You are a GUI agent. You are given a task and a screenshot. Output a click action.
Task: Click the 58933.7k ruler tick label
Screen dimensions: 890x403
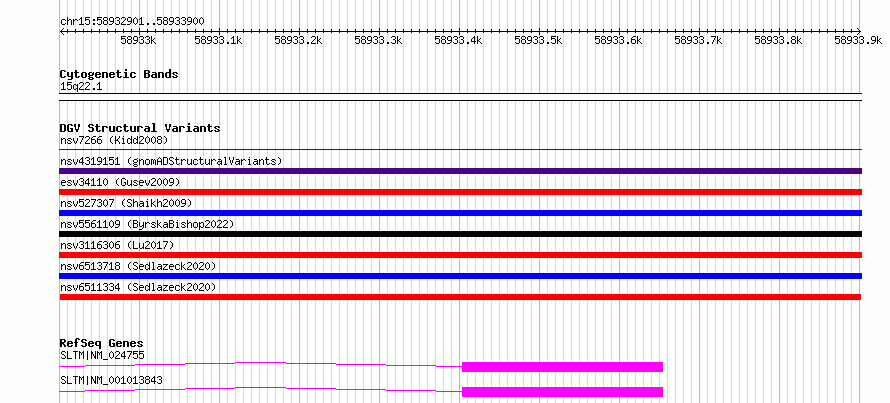(x=698, y=40)
